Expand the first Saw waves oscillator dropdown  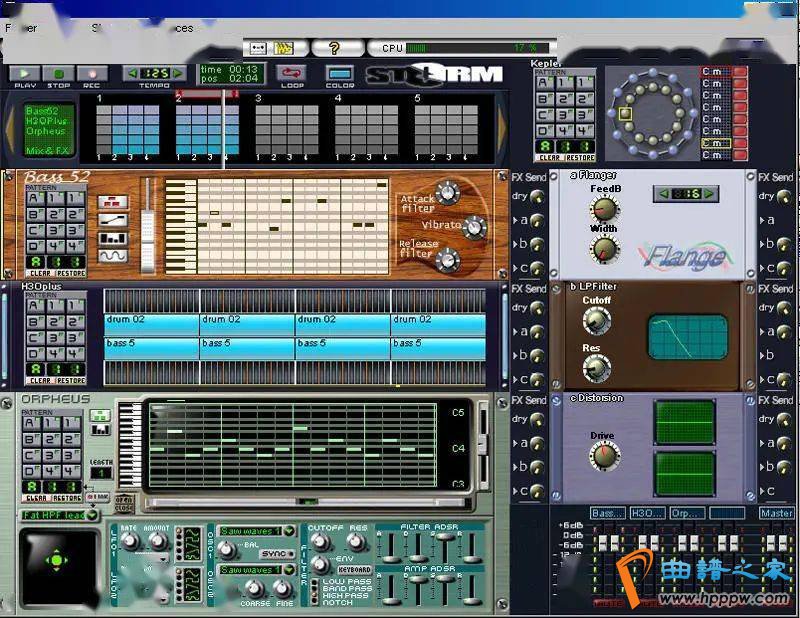(290, 531)
